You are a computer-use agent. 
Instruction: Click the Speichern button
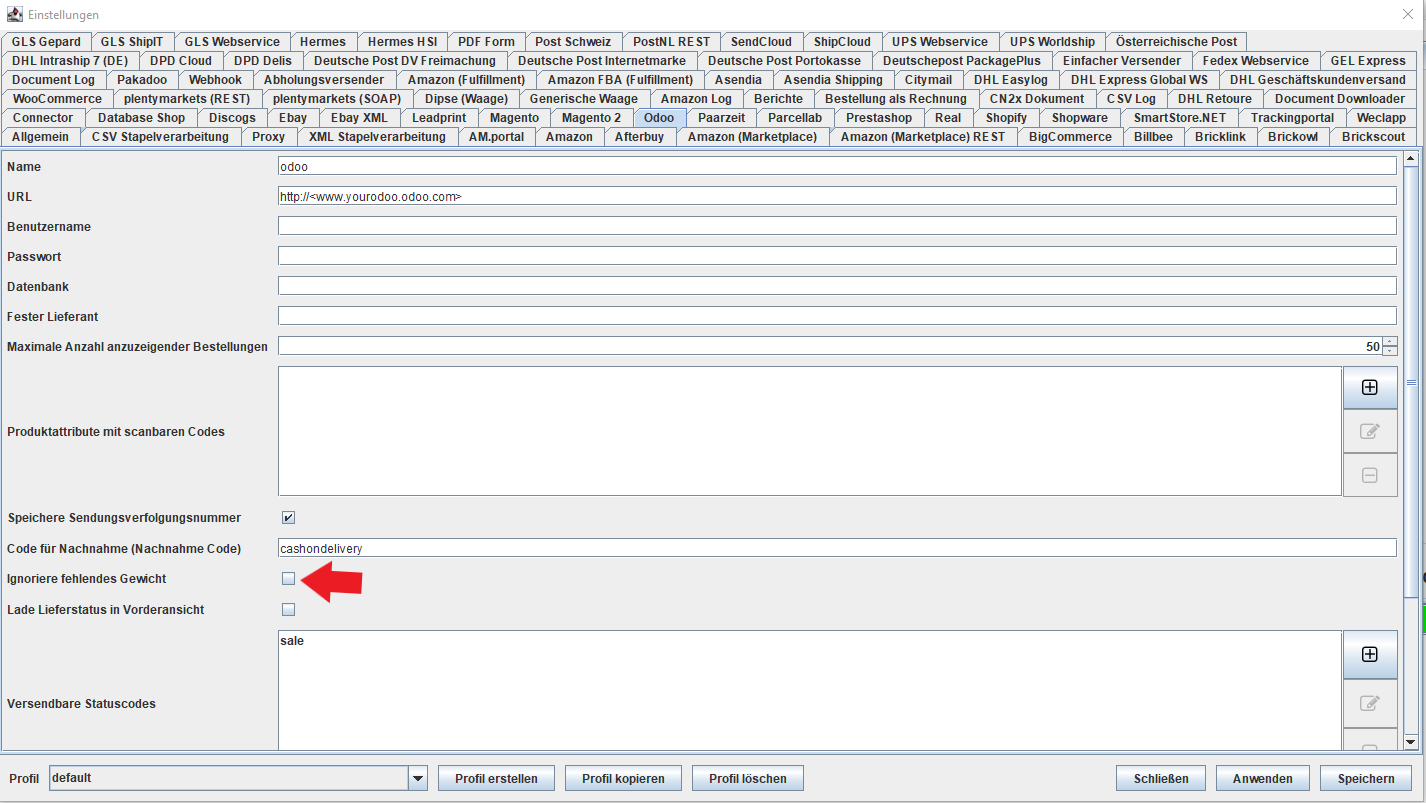(1366, 778)
